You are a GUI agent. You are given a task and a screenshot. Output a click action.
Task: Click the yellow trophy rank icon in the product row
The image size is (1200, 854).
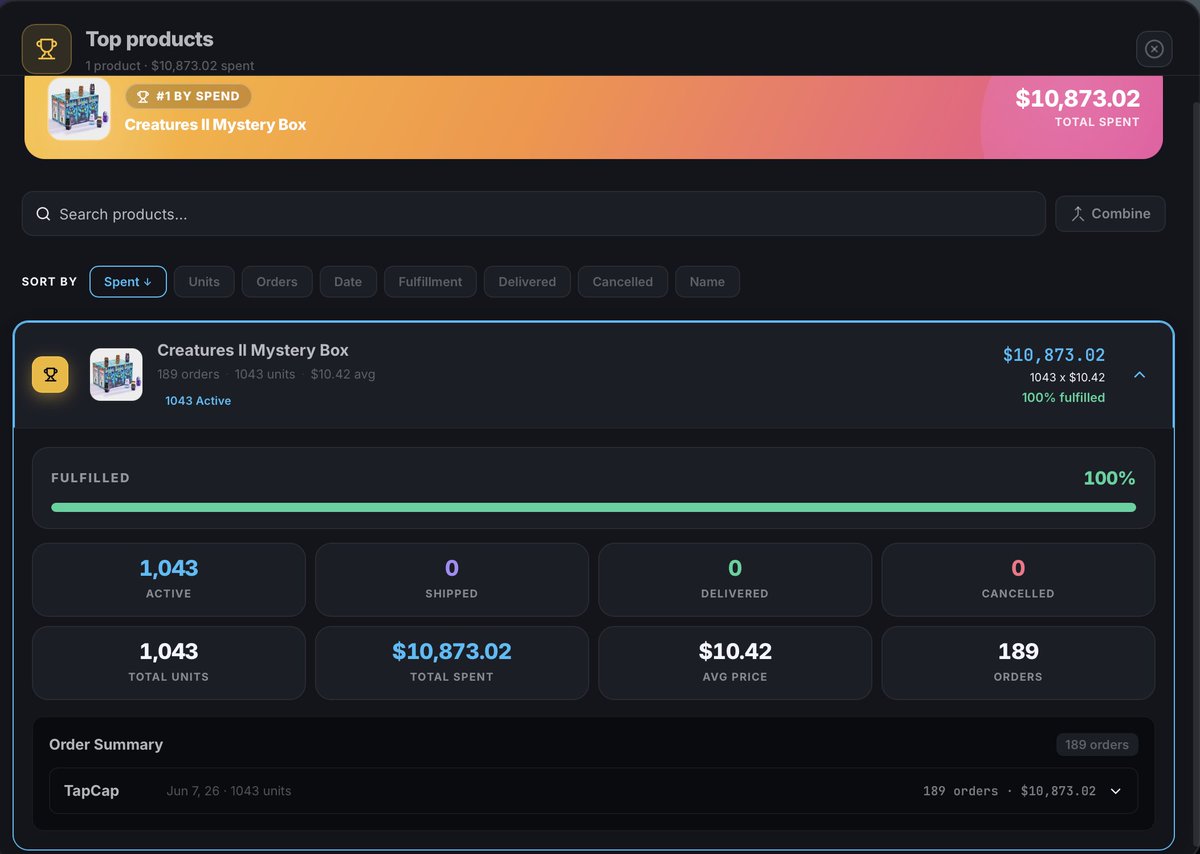coord(50,375)
